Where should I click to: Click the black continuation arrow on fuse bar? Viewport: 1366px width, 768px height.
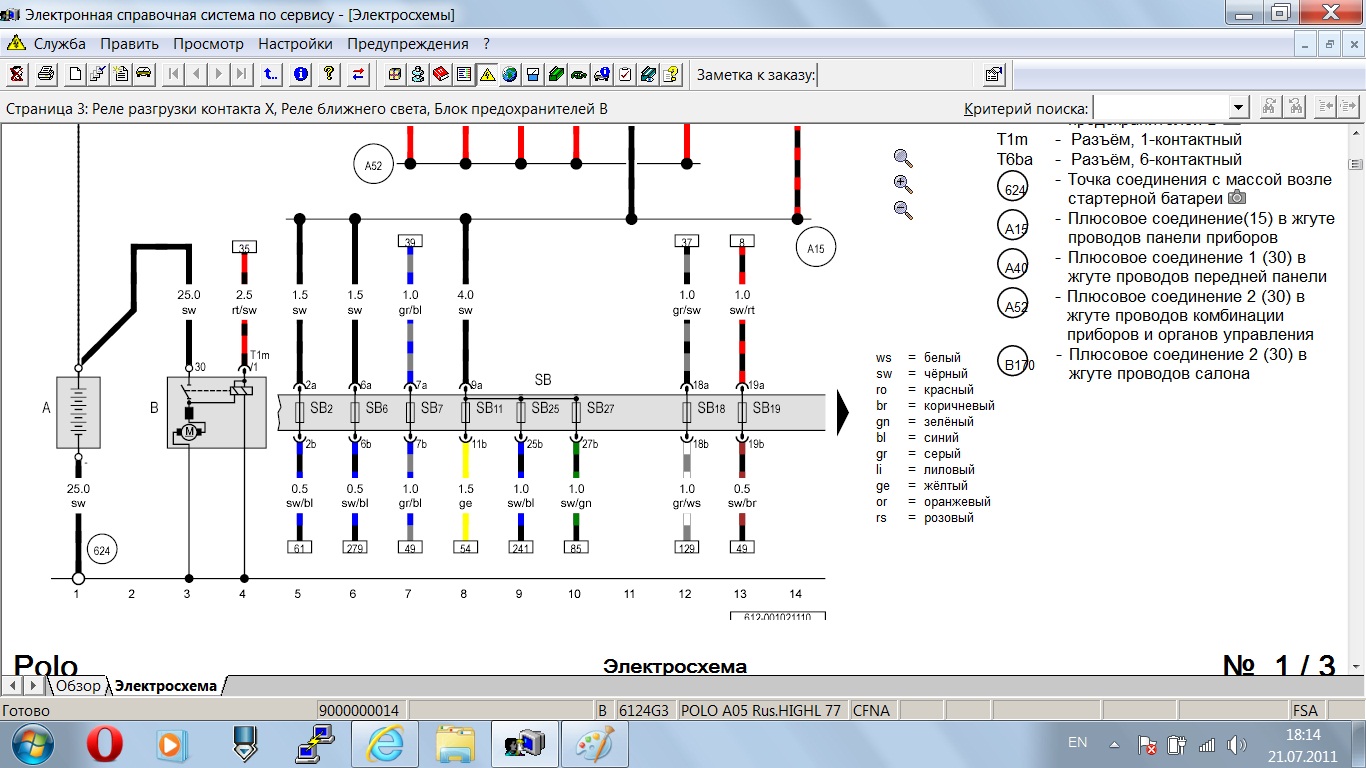pyautogui.click(x=842, y=410)
